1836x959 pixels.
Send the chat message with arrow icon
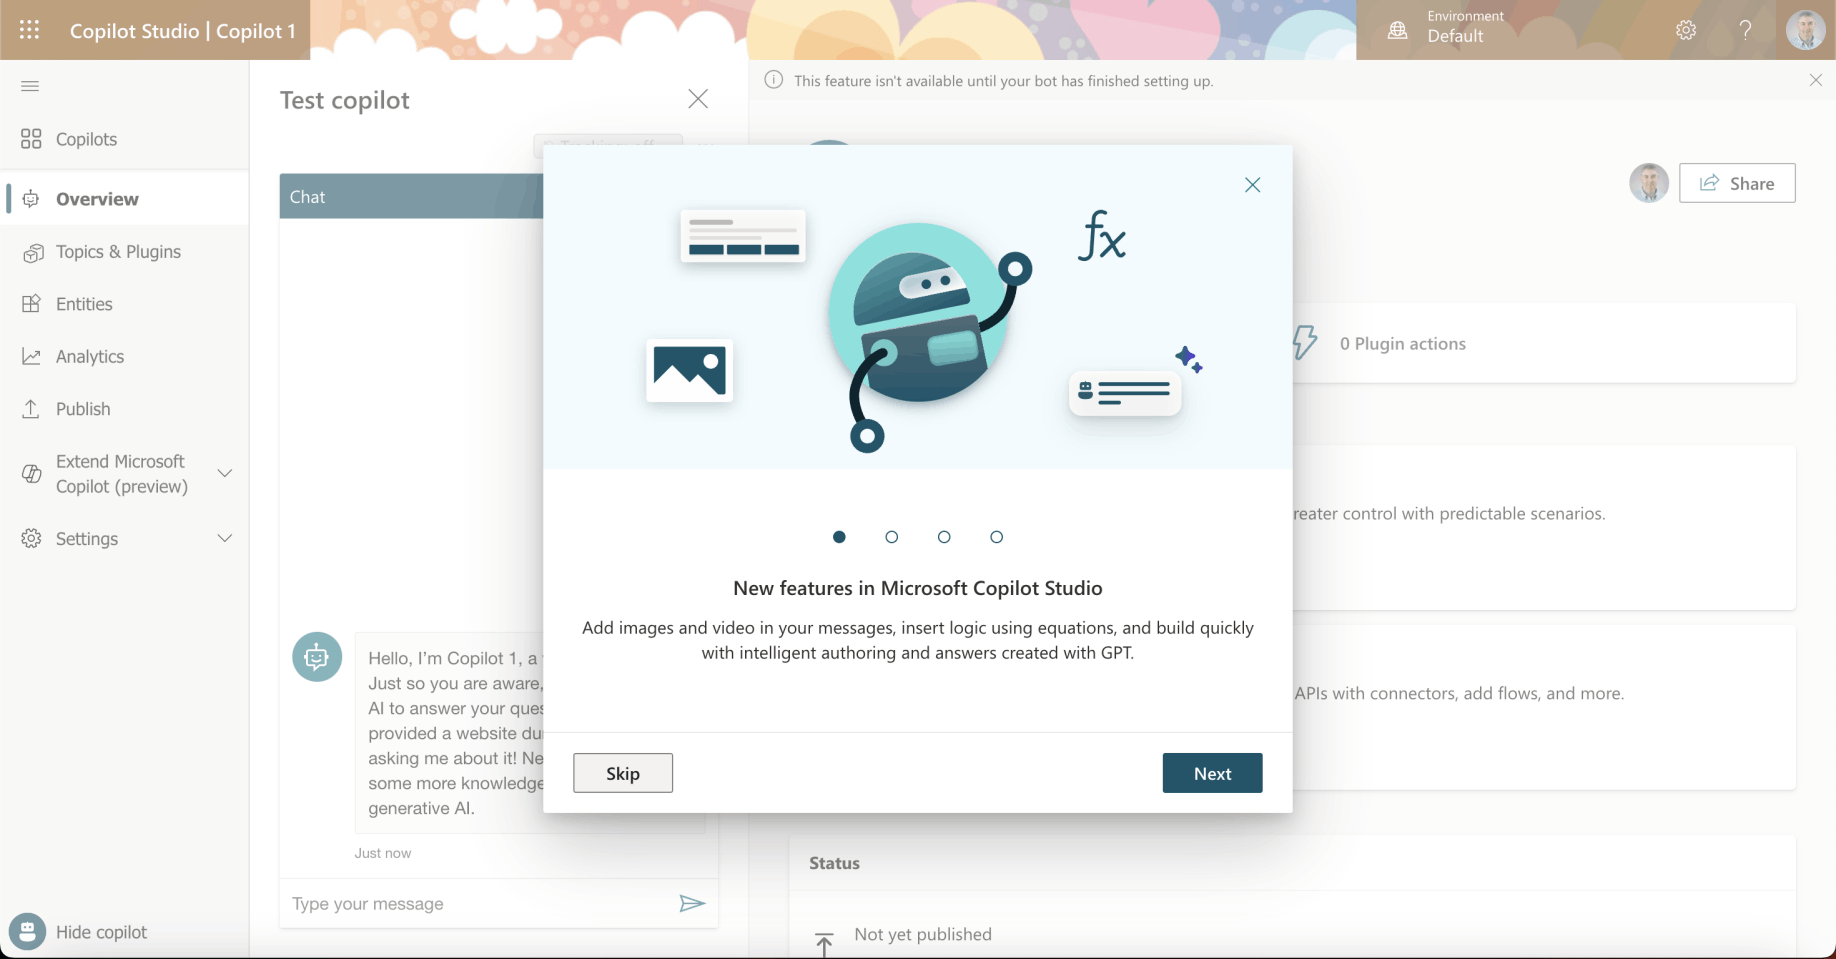[692, 904]
